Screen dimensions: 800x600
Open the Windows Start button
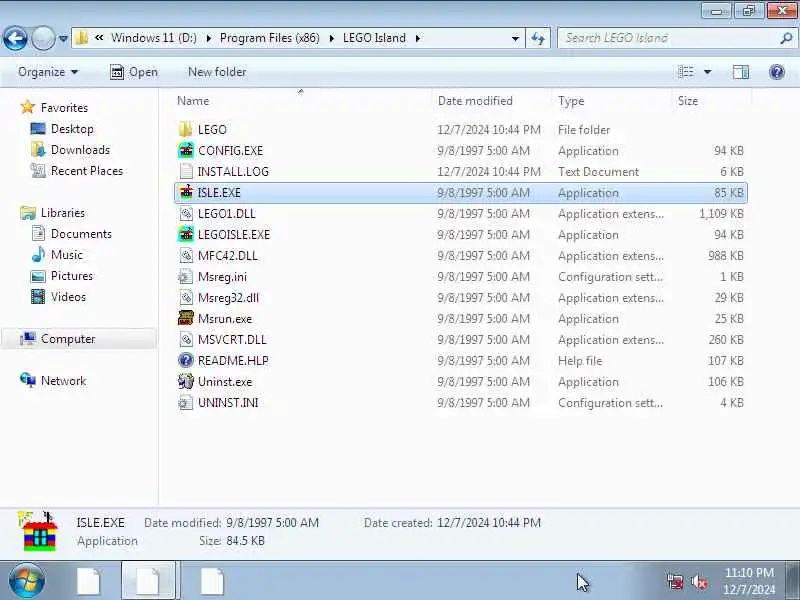[27, 581]
